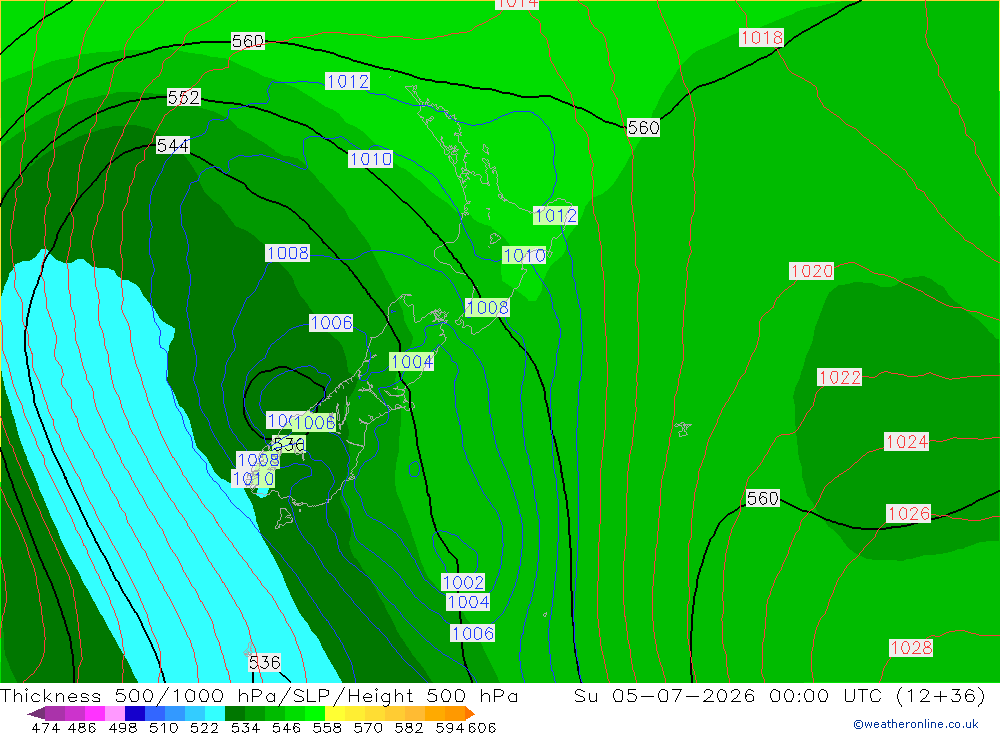Select the blue 1002 pressure label
The width and height of the screenshot is (1000, 733).
click(x=463, y=582)
